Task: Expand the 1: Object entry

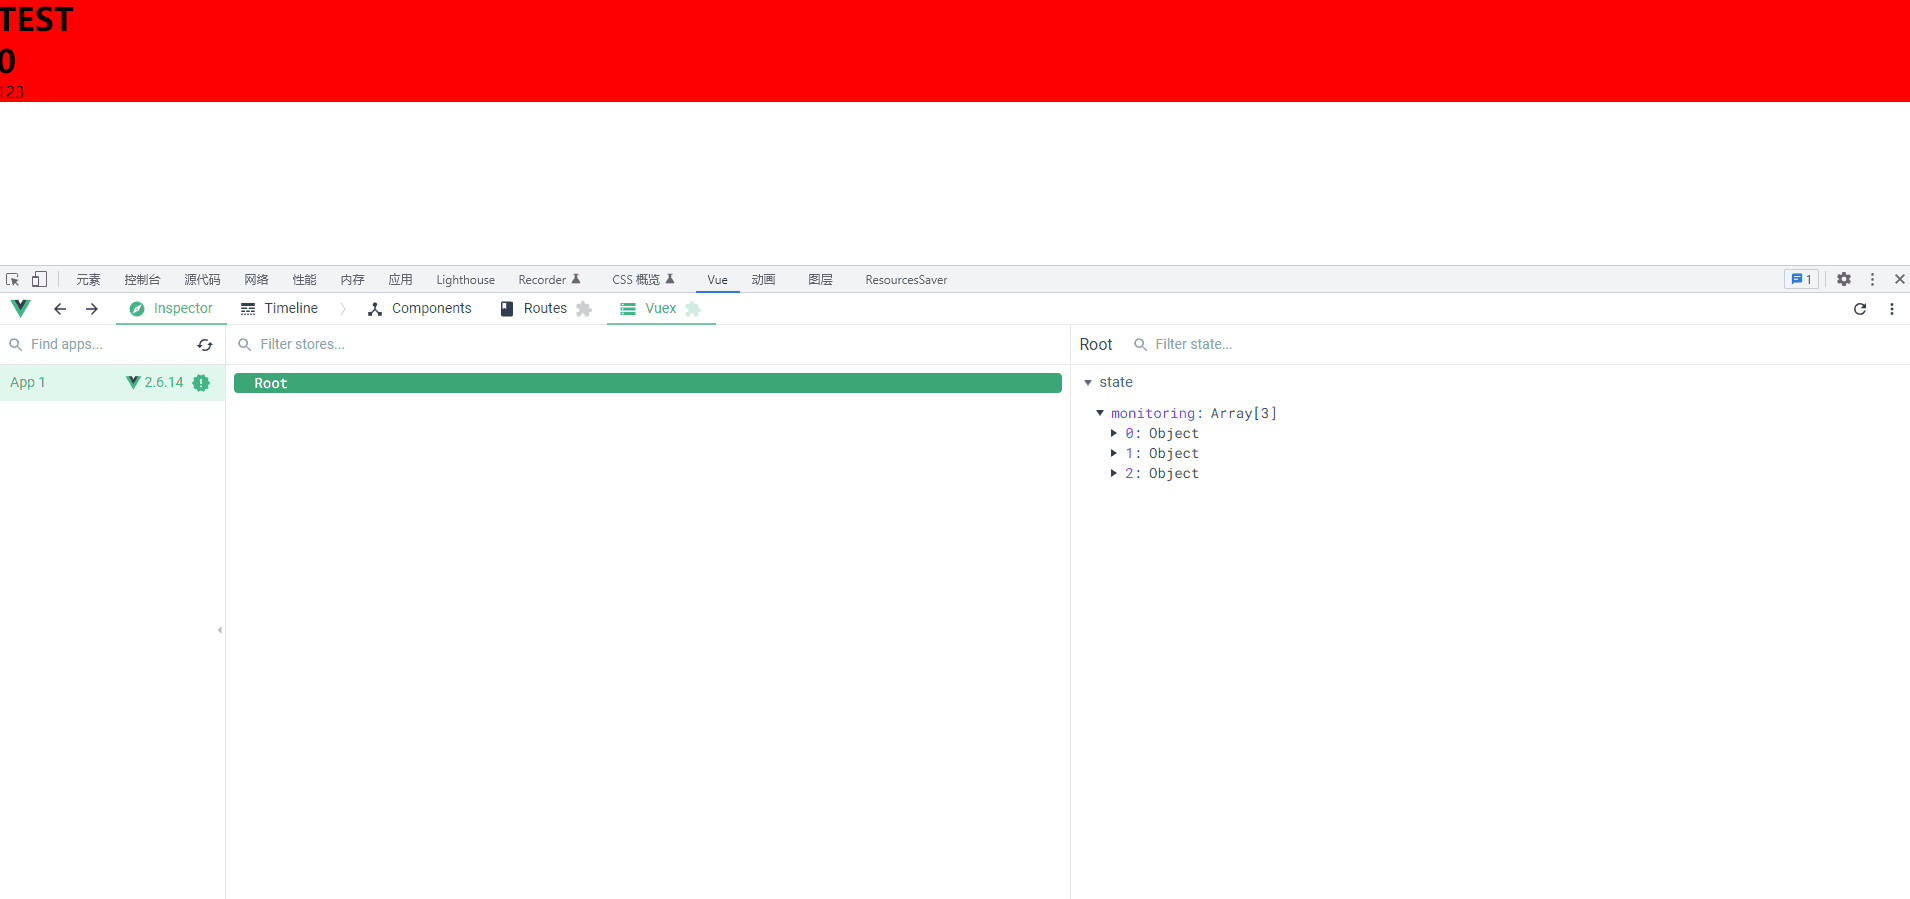Action: coord(1113,454)
